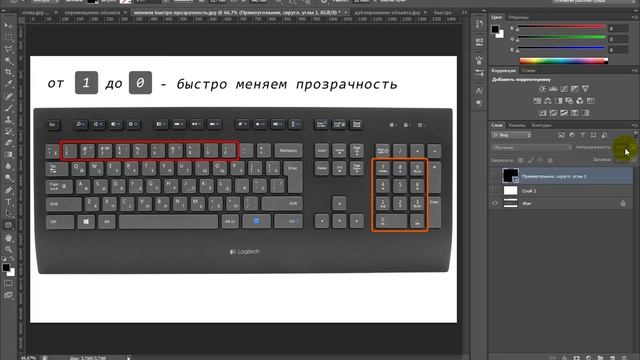Toggle lock position icon in Layers
640x360 pixels.
coord(540,160)
